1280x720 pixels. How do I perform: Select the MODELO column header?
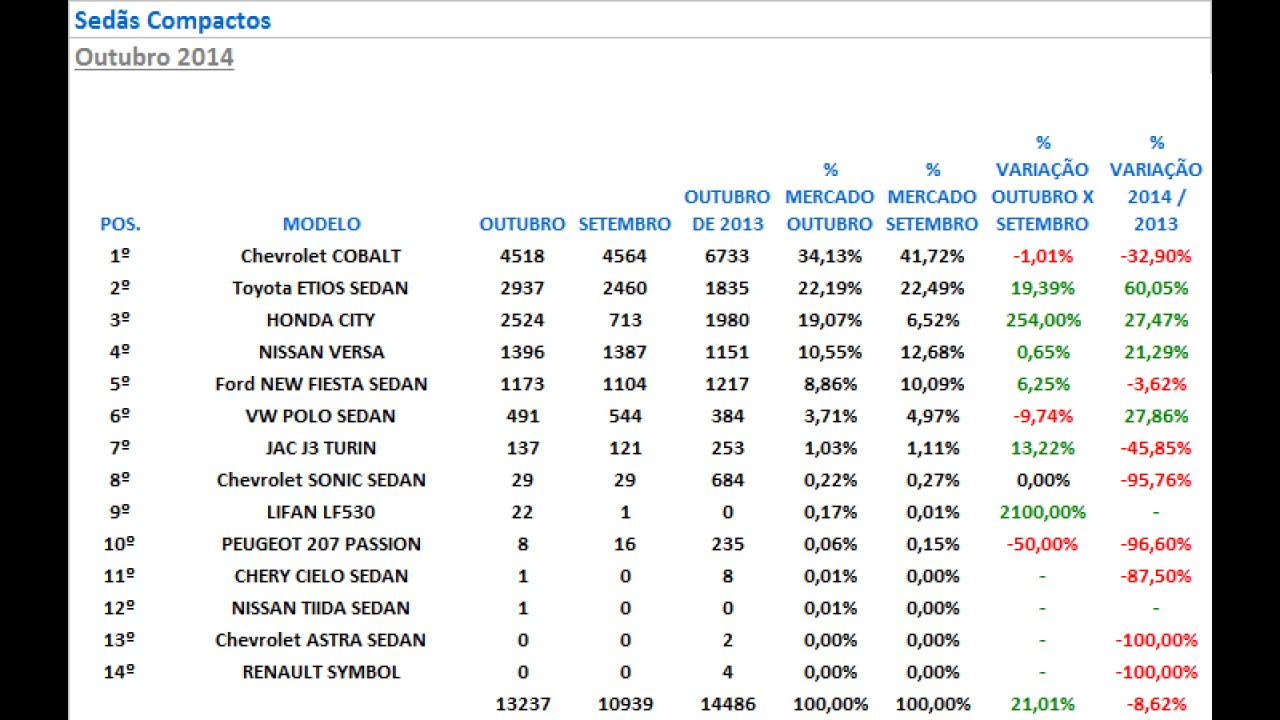click(321, 224)
